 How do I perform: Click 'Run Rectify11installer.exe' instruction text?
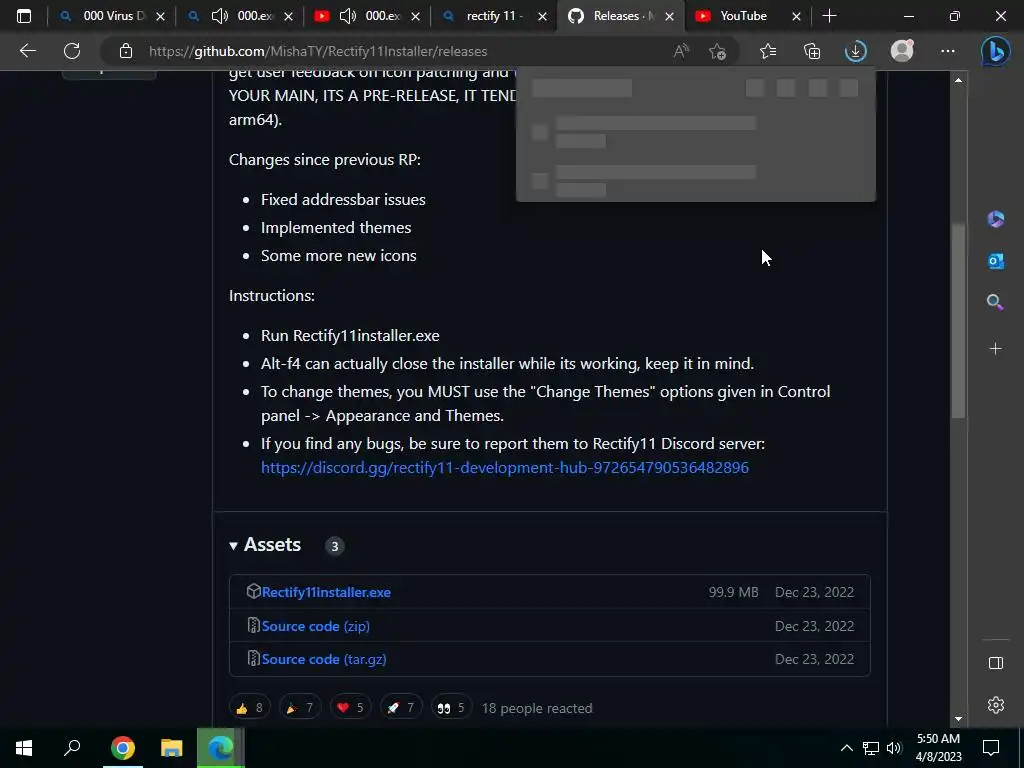click(x=350, y=336)
